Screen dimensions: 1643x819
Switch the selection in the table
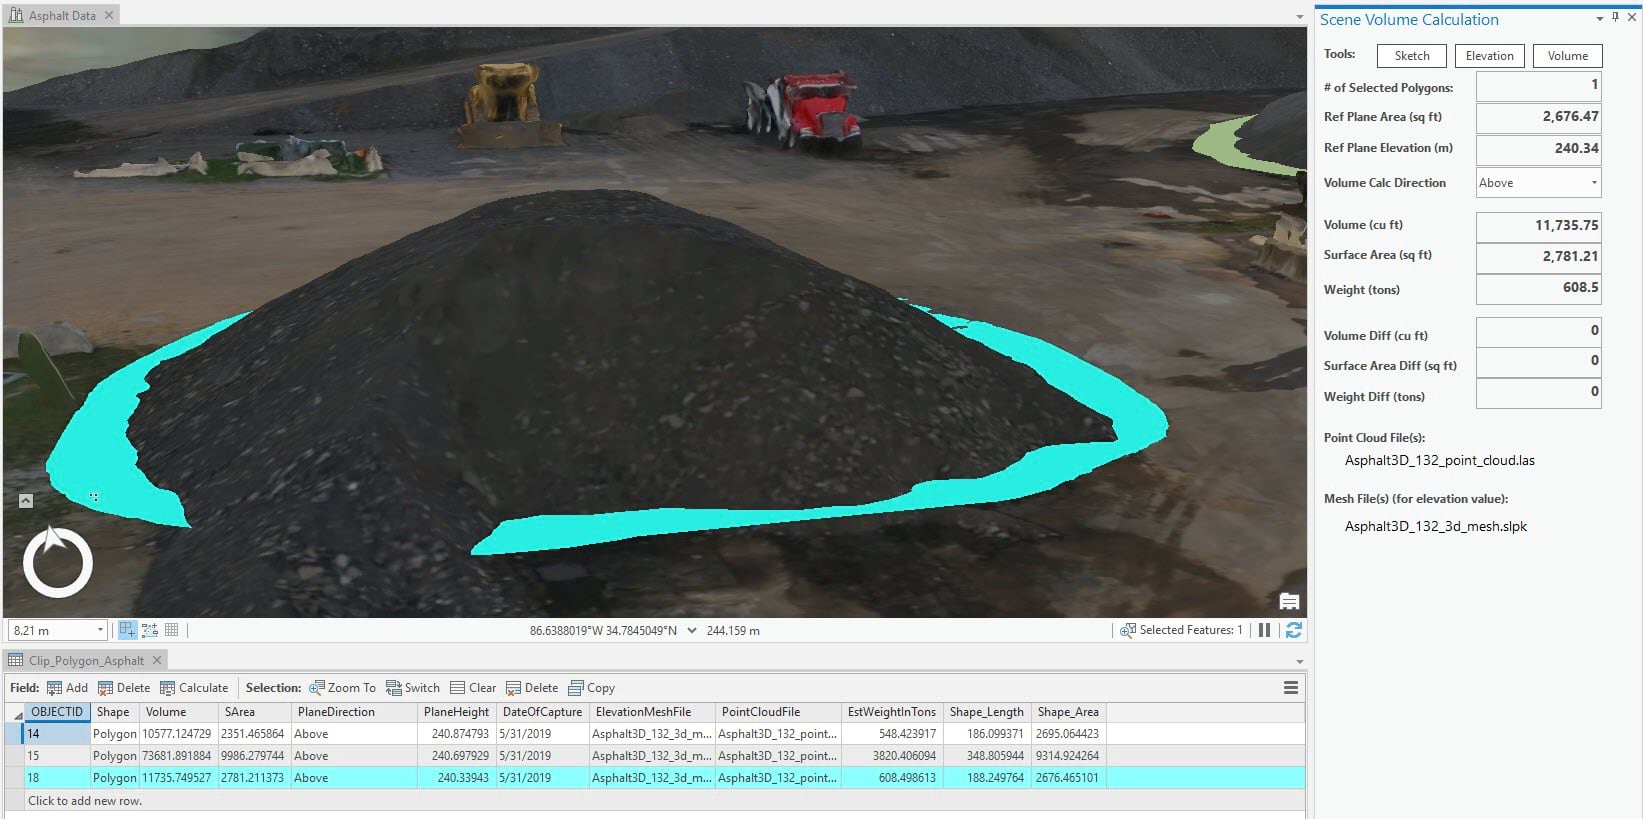coord(413,688)
